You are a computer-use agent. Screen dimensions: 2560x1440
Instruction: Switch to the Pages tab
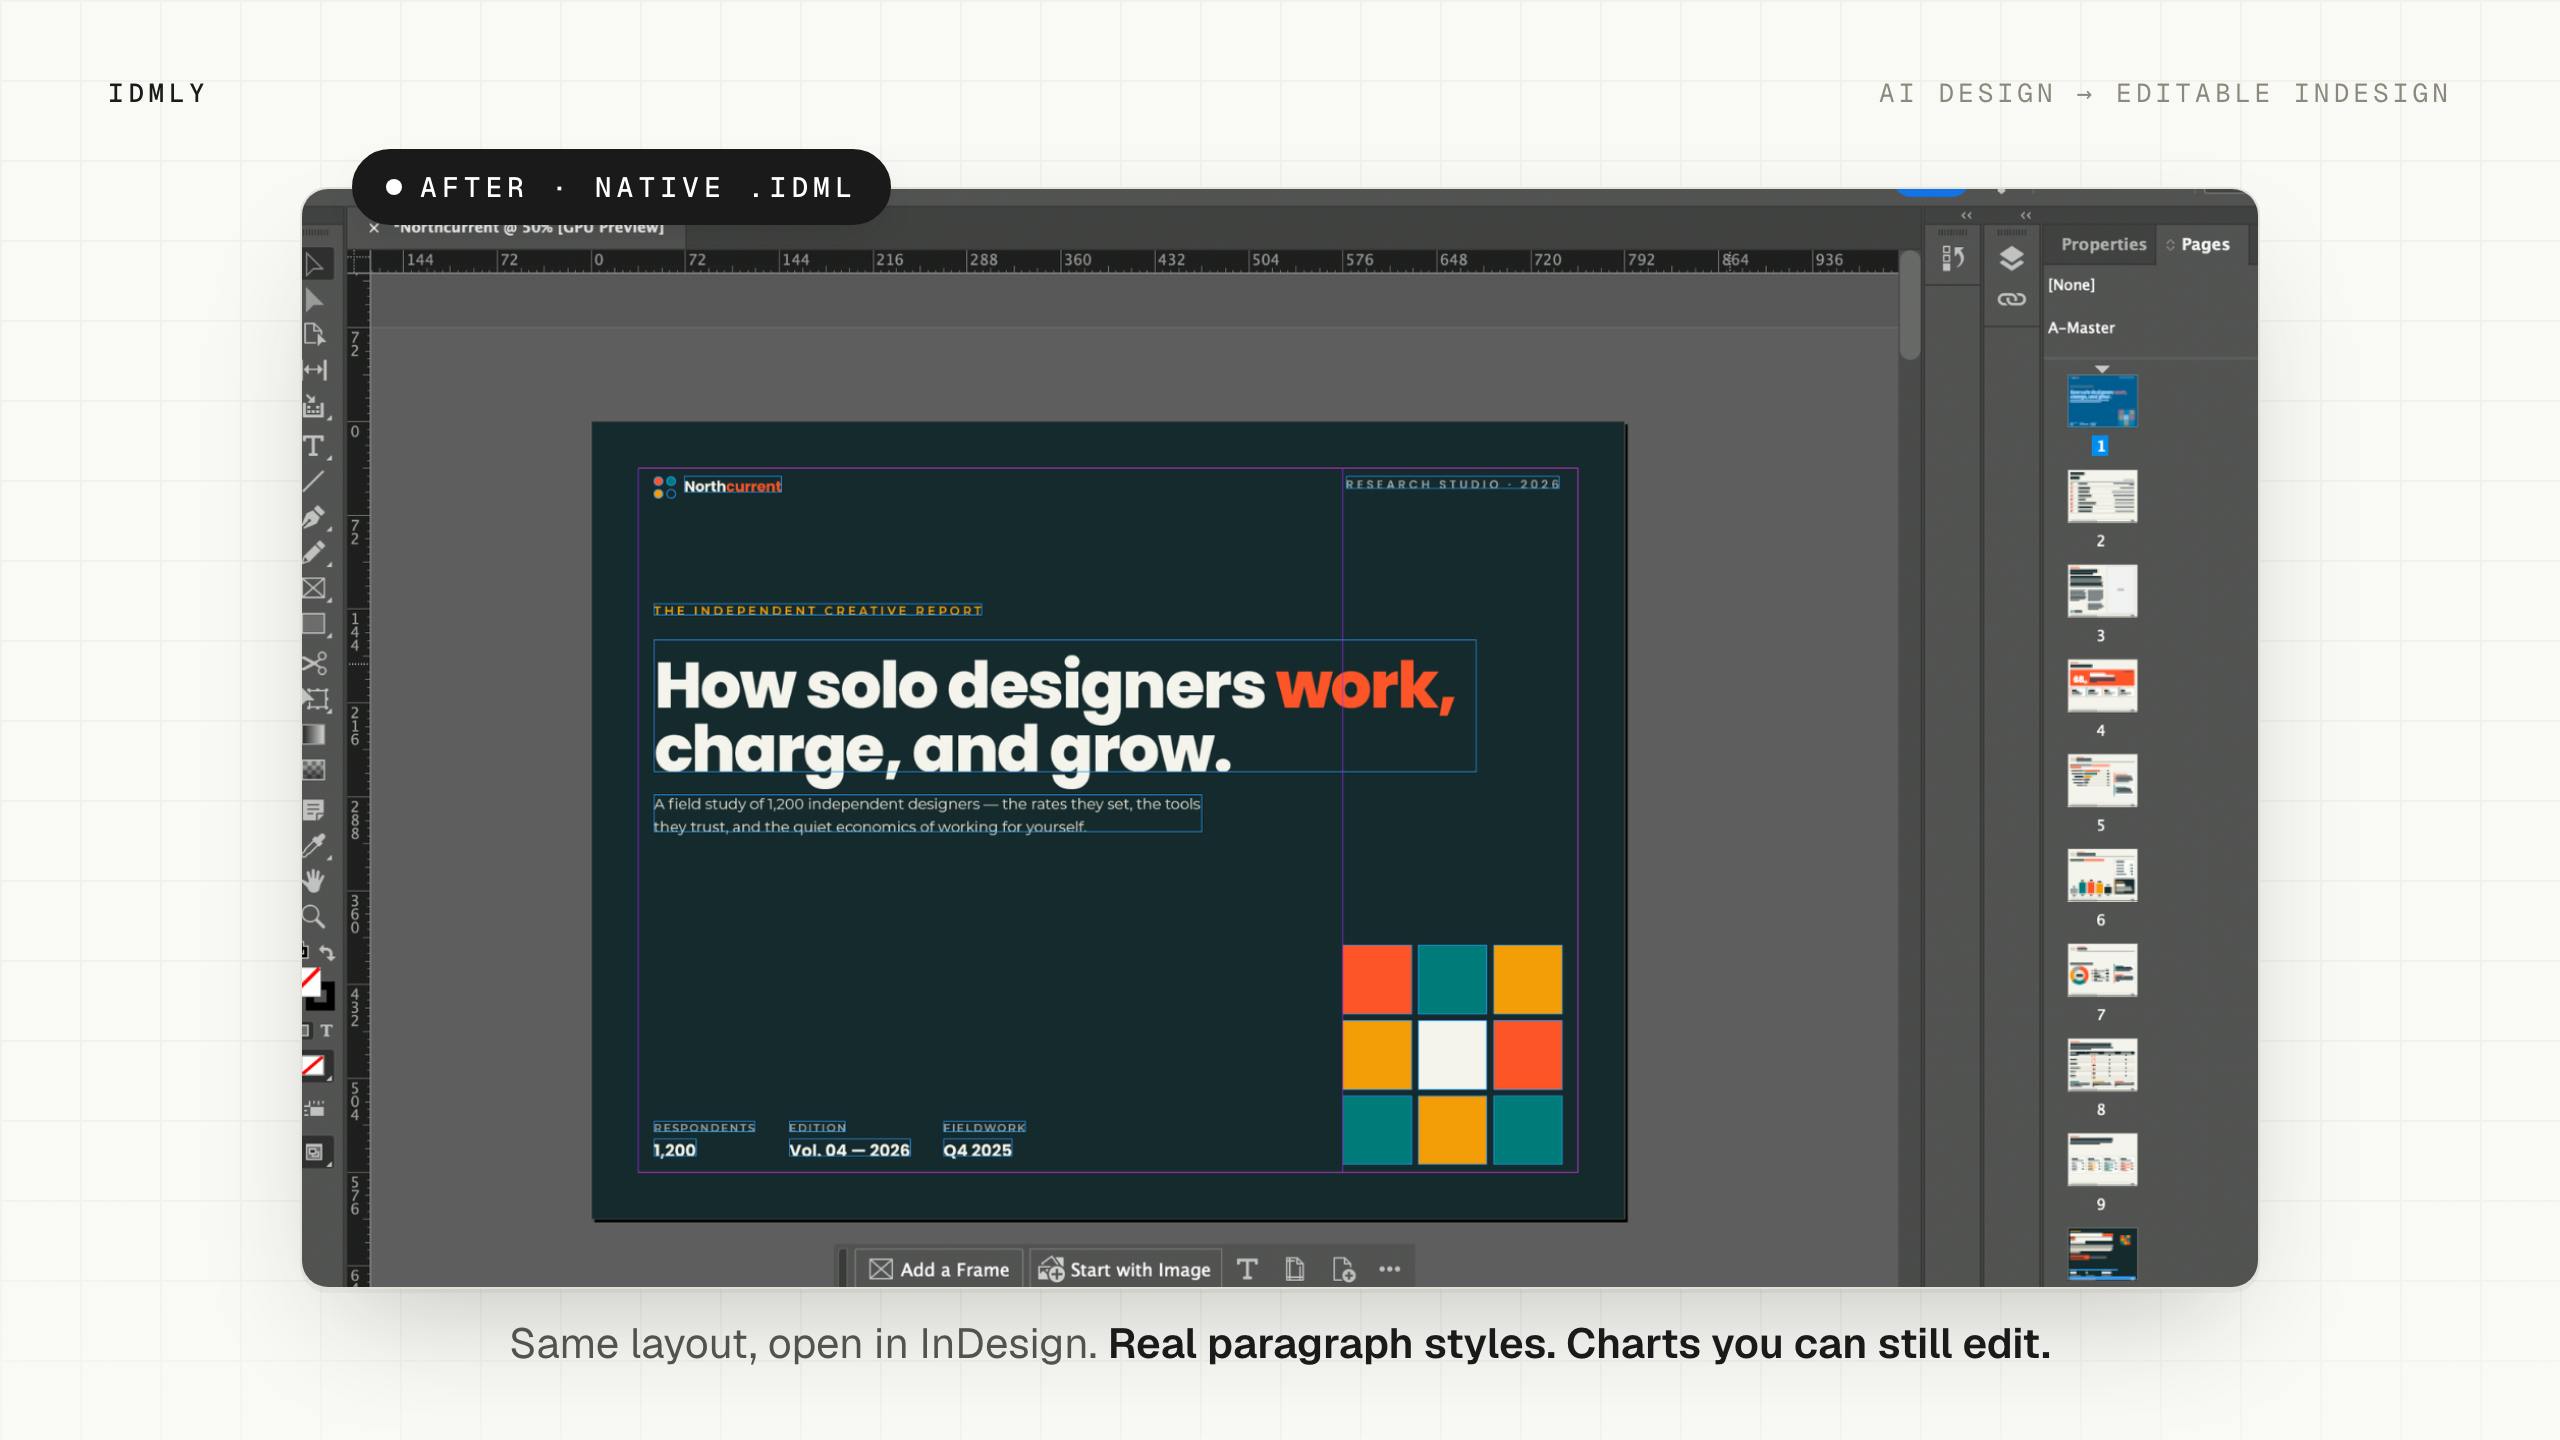pyautogui.click(x=2205, y=244)
